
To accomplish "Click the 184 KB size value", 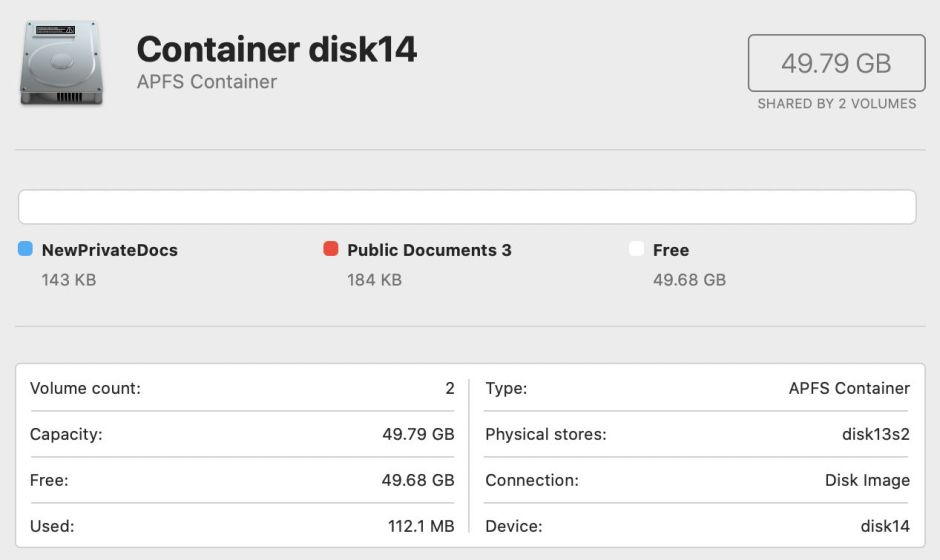I will pos(374,280).
